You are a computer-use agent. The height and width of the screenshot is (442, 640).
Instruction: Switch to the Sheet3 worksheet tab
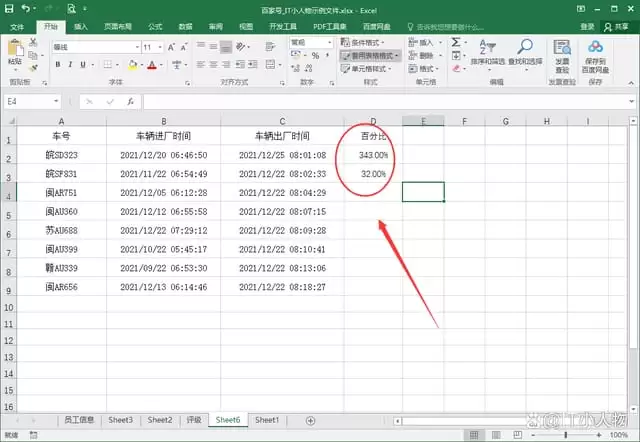click(x=120, y=420)
